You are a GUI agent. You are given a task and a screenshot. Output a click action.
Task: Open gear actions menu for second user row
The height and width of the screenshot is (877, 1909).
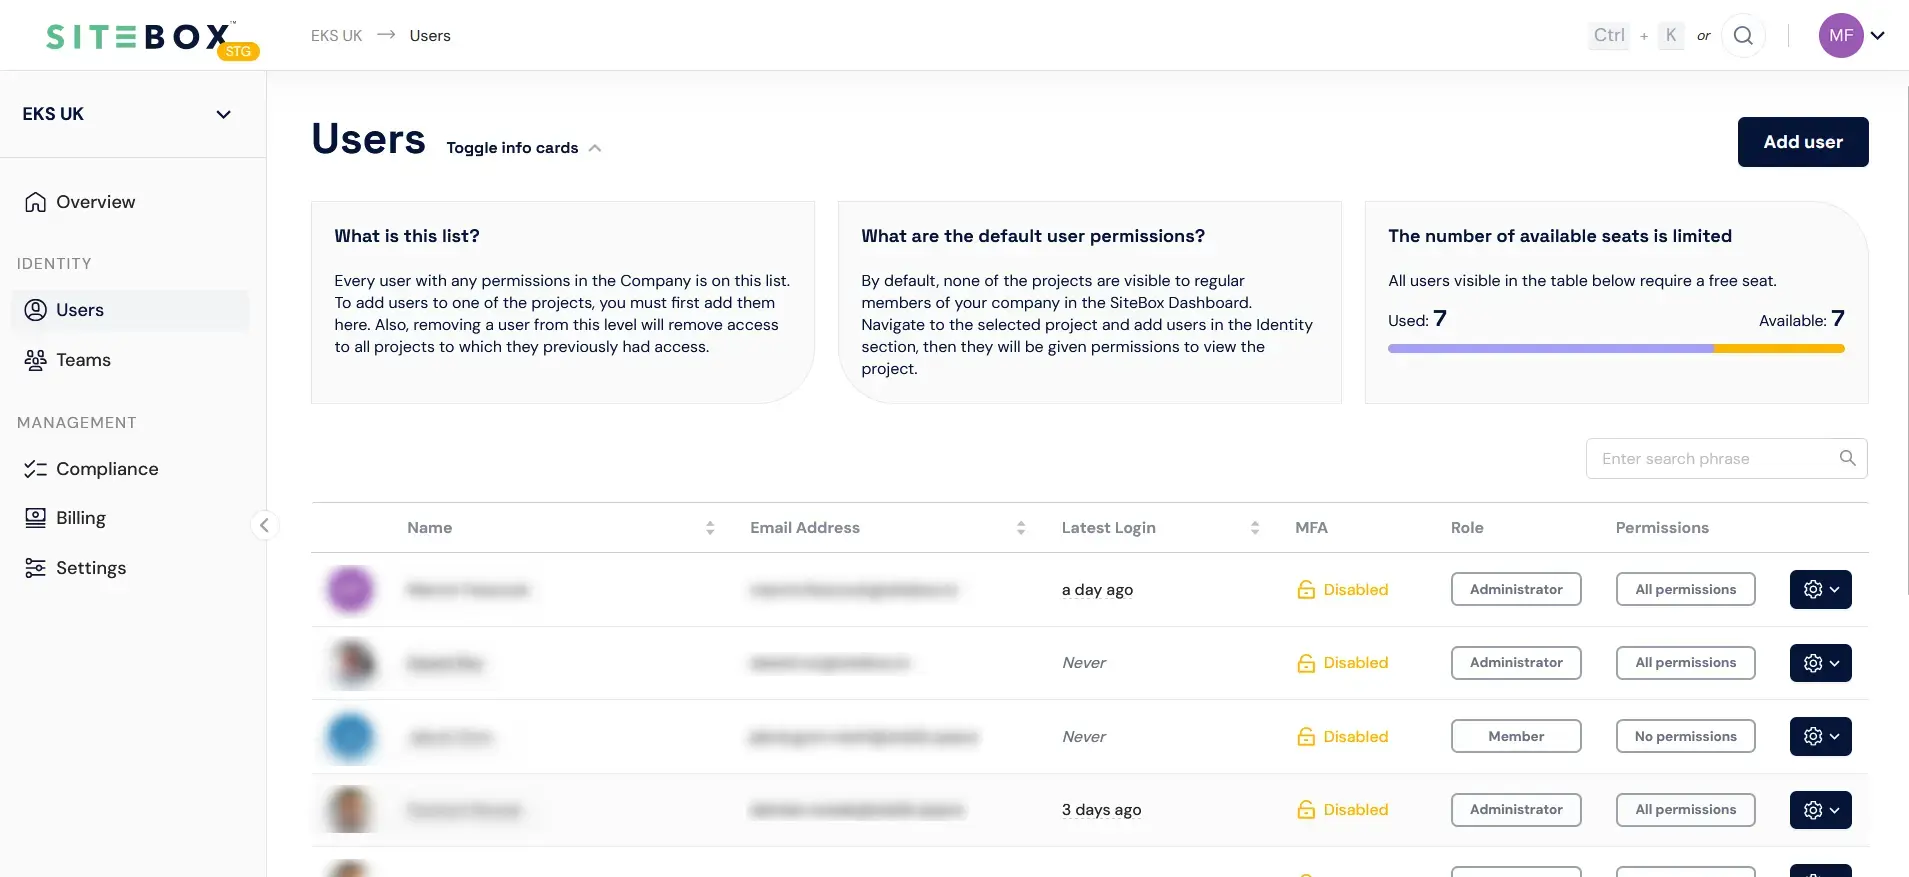click(1820, 663)
